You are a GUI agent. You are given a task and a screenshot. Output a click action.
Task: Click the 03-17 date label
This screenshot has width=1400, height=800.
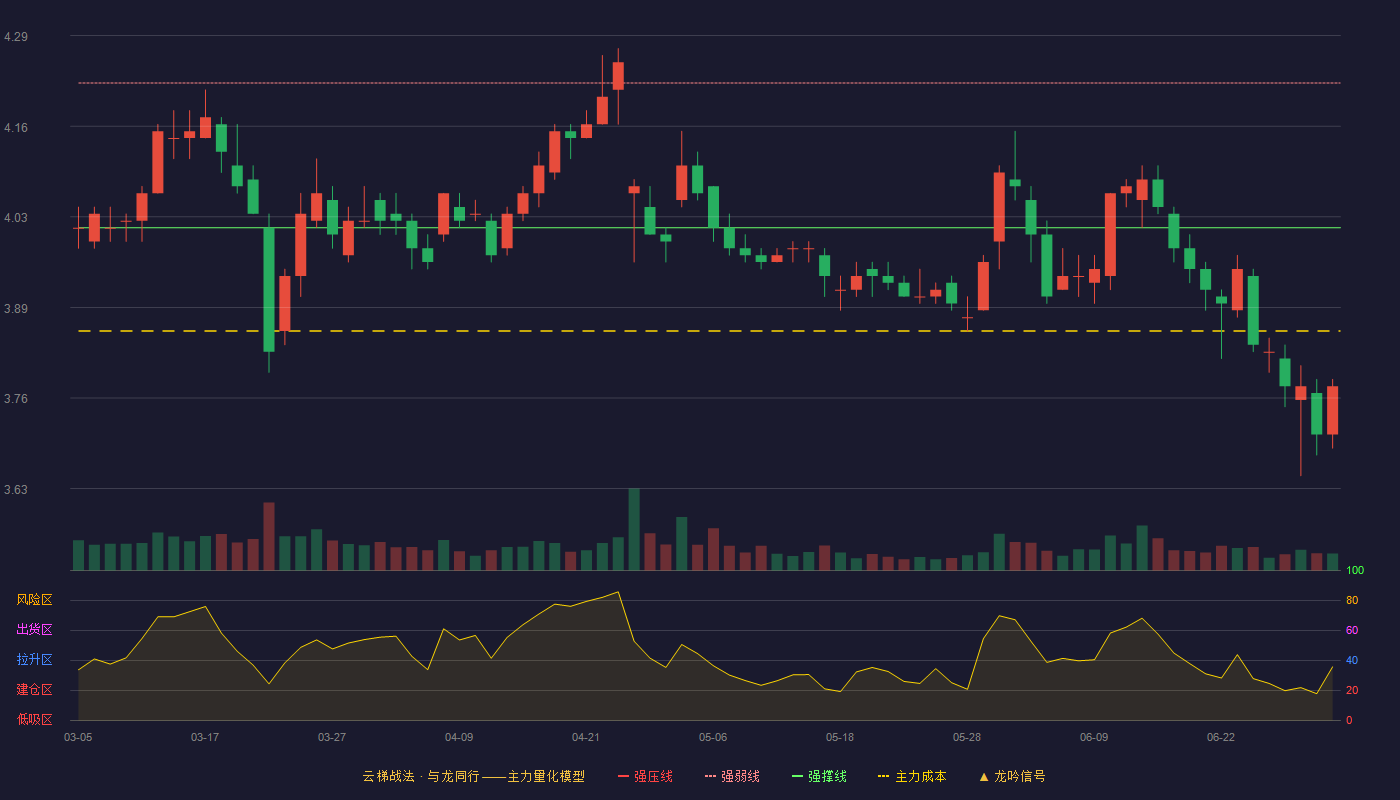tap(205, 737)
